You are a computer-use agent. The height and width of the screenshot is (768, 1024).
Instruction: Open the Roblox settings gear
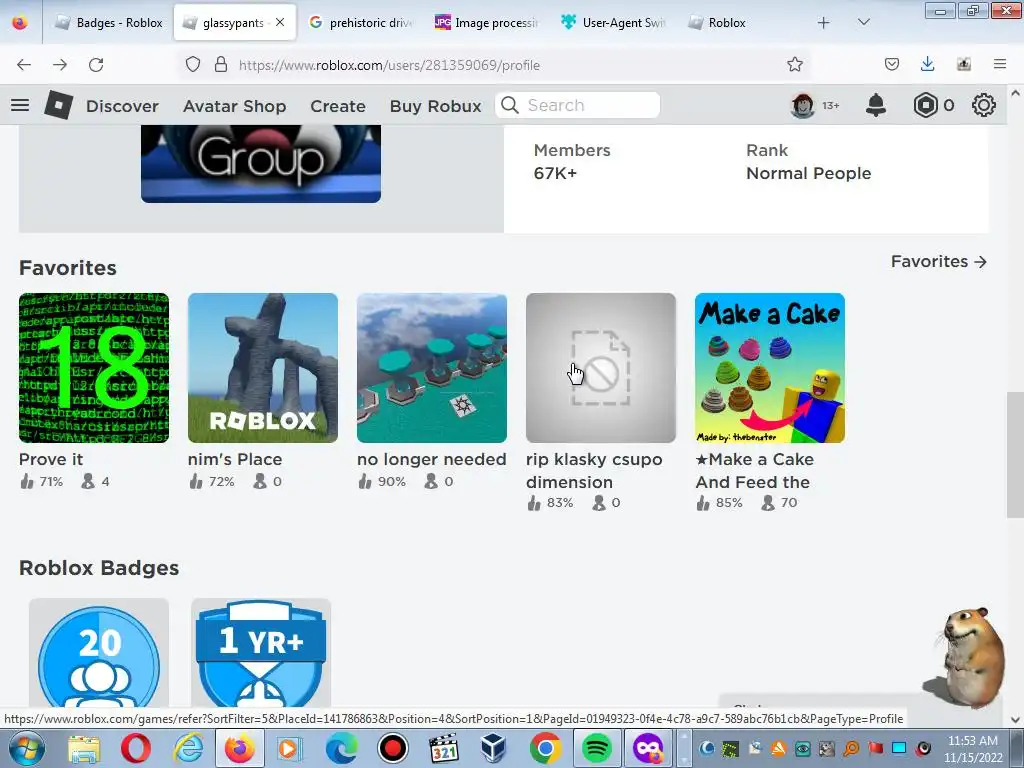[984, 105]
